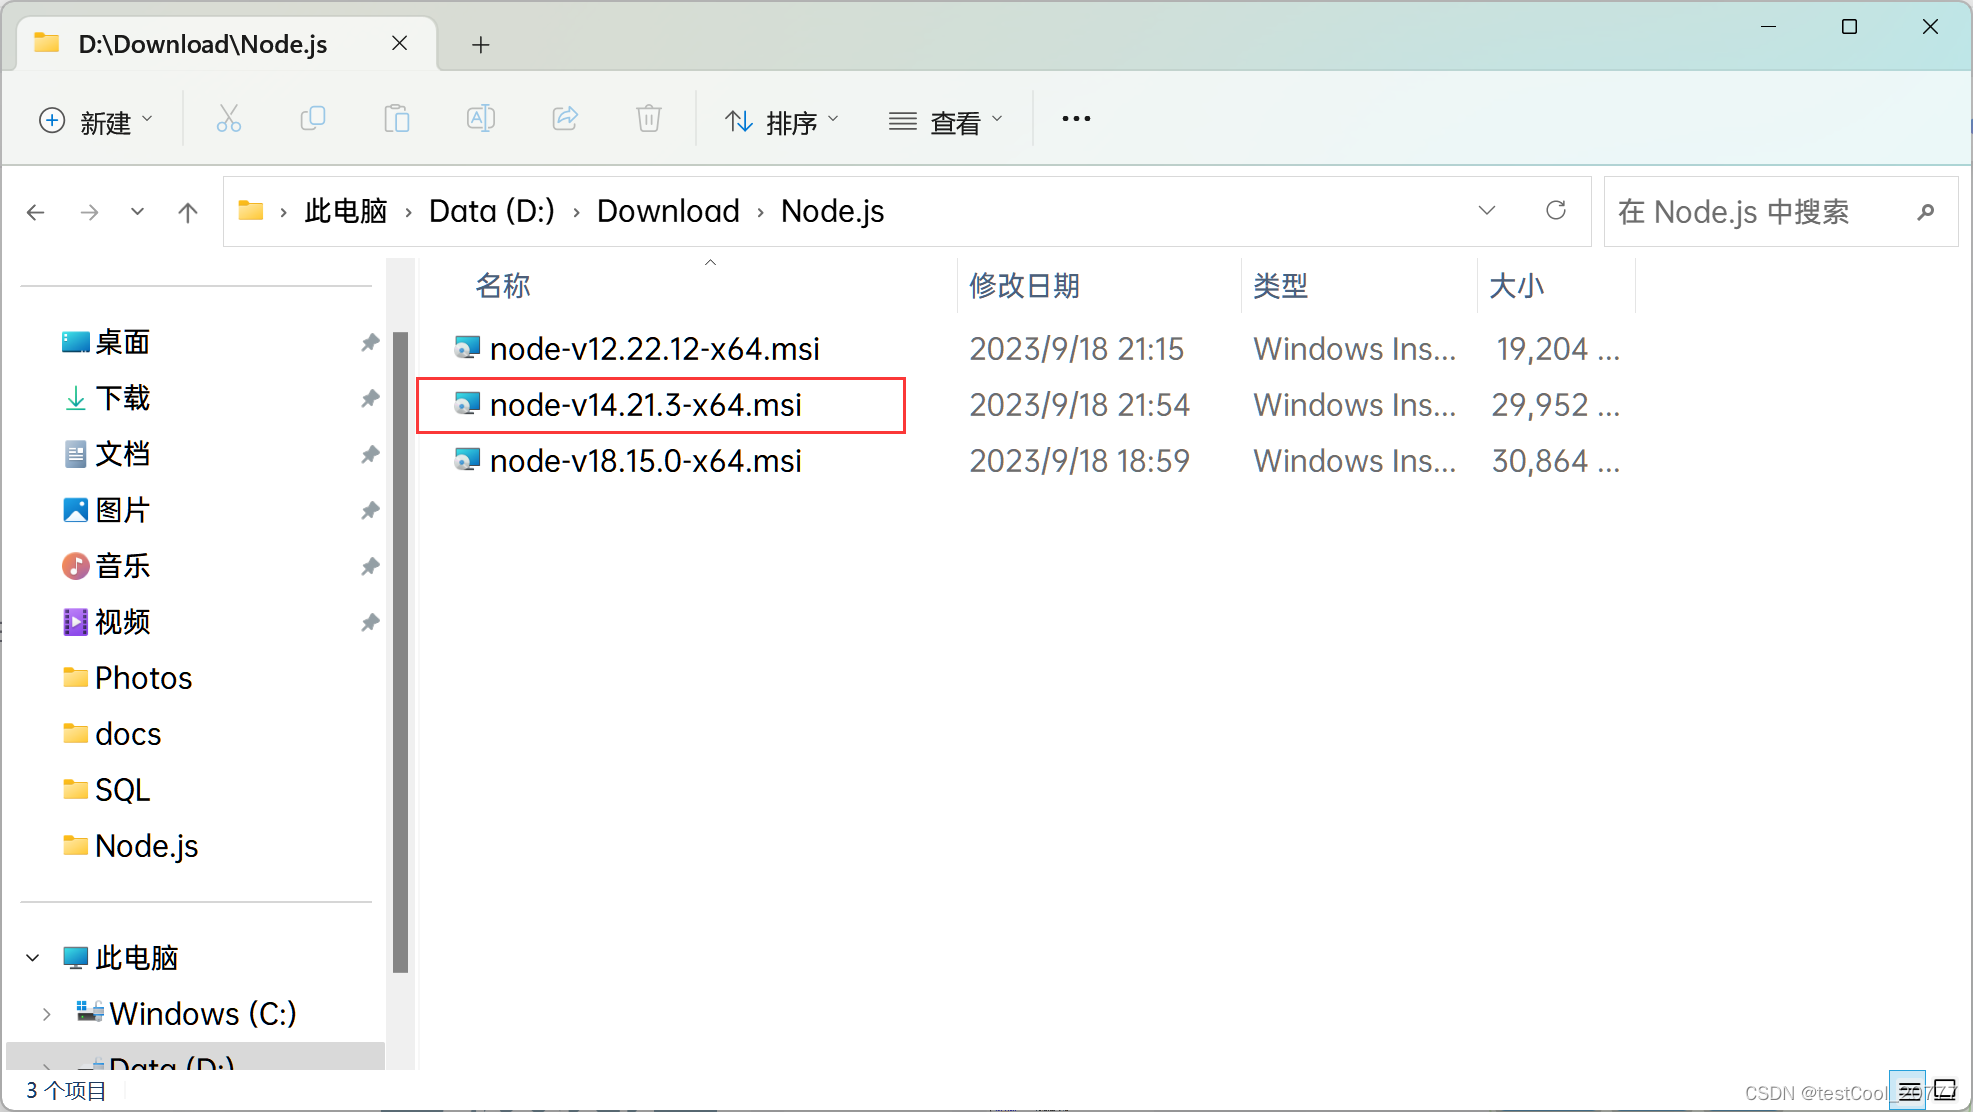1973x1112 pixels.
Task: Open the see more (...) toolbar menu
Action: coord(1075,119)
